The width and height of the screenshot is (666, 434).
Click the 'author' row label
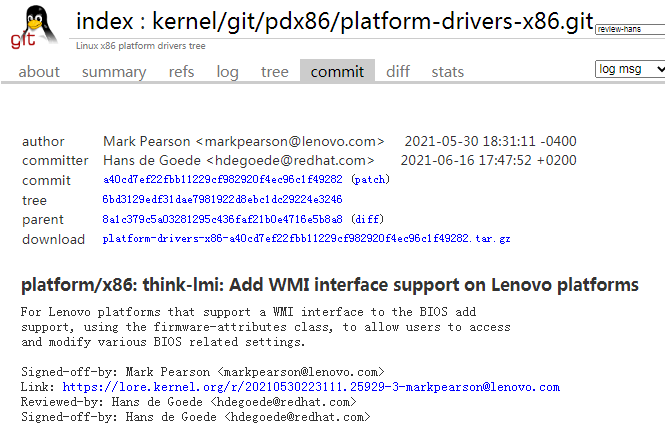click(x=43, y=141)
